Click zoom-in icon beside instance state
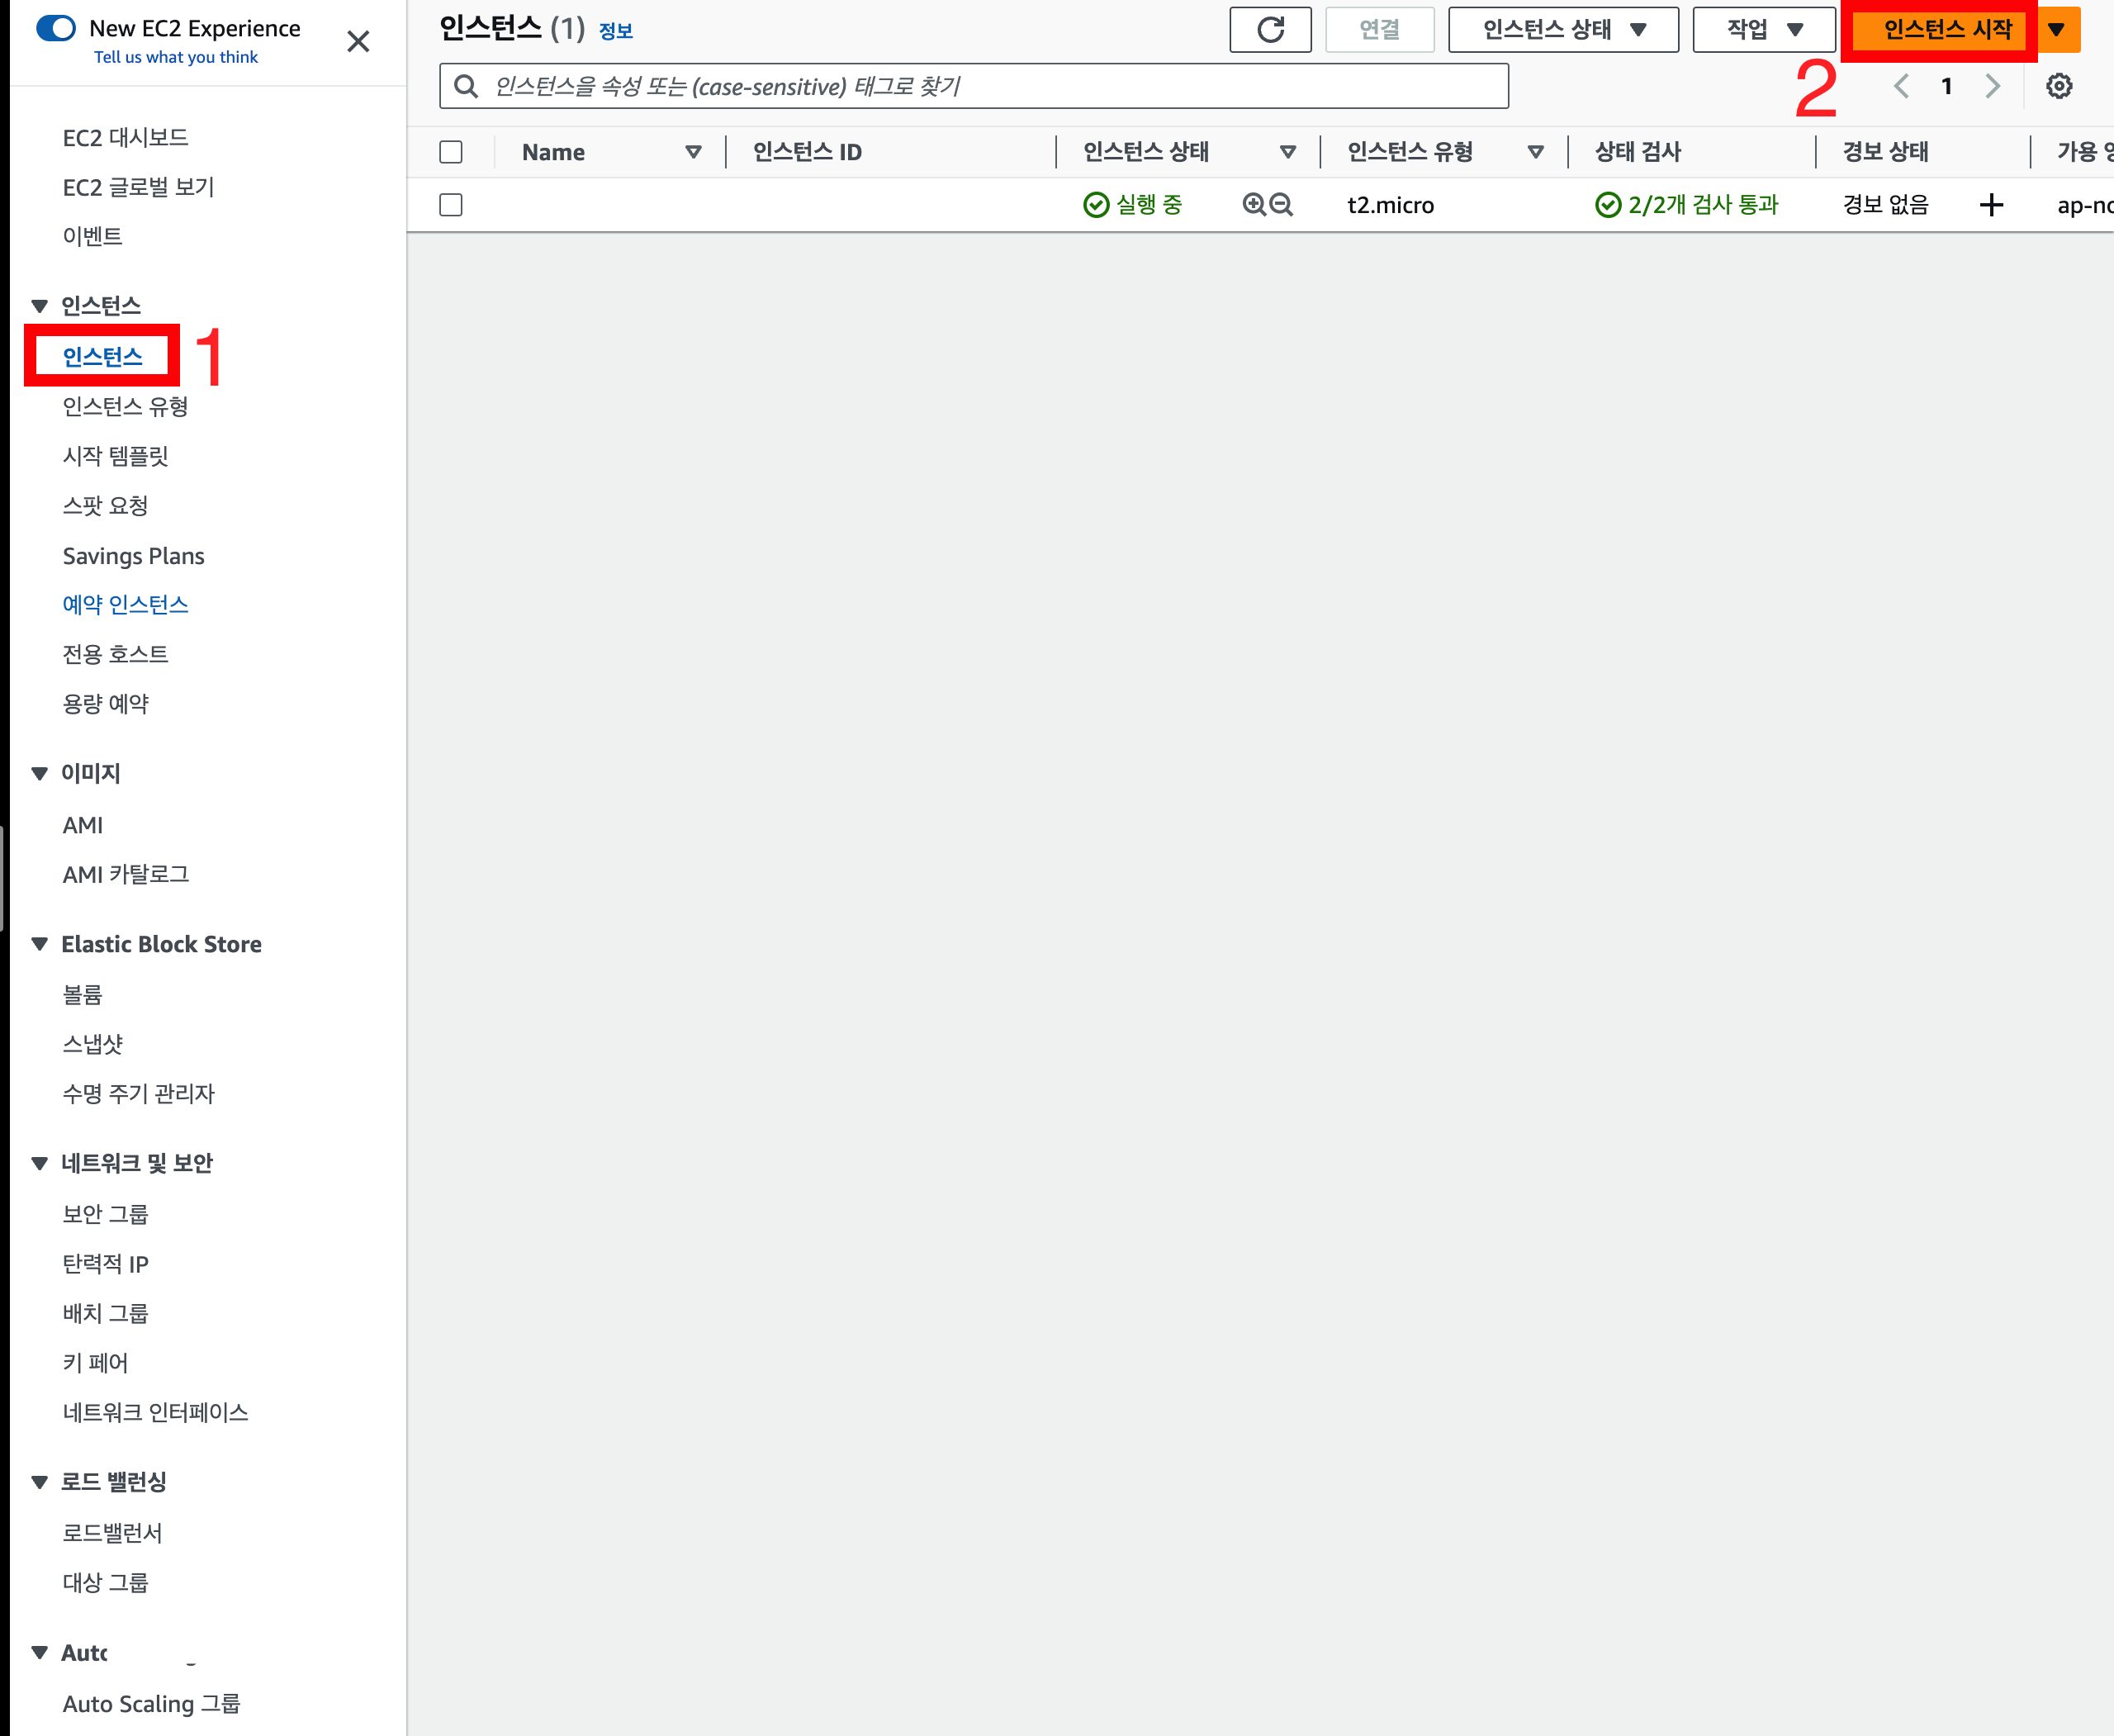Image resolution: width=2114 pixels, height=1736 pixels. tap(1253, 205)
